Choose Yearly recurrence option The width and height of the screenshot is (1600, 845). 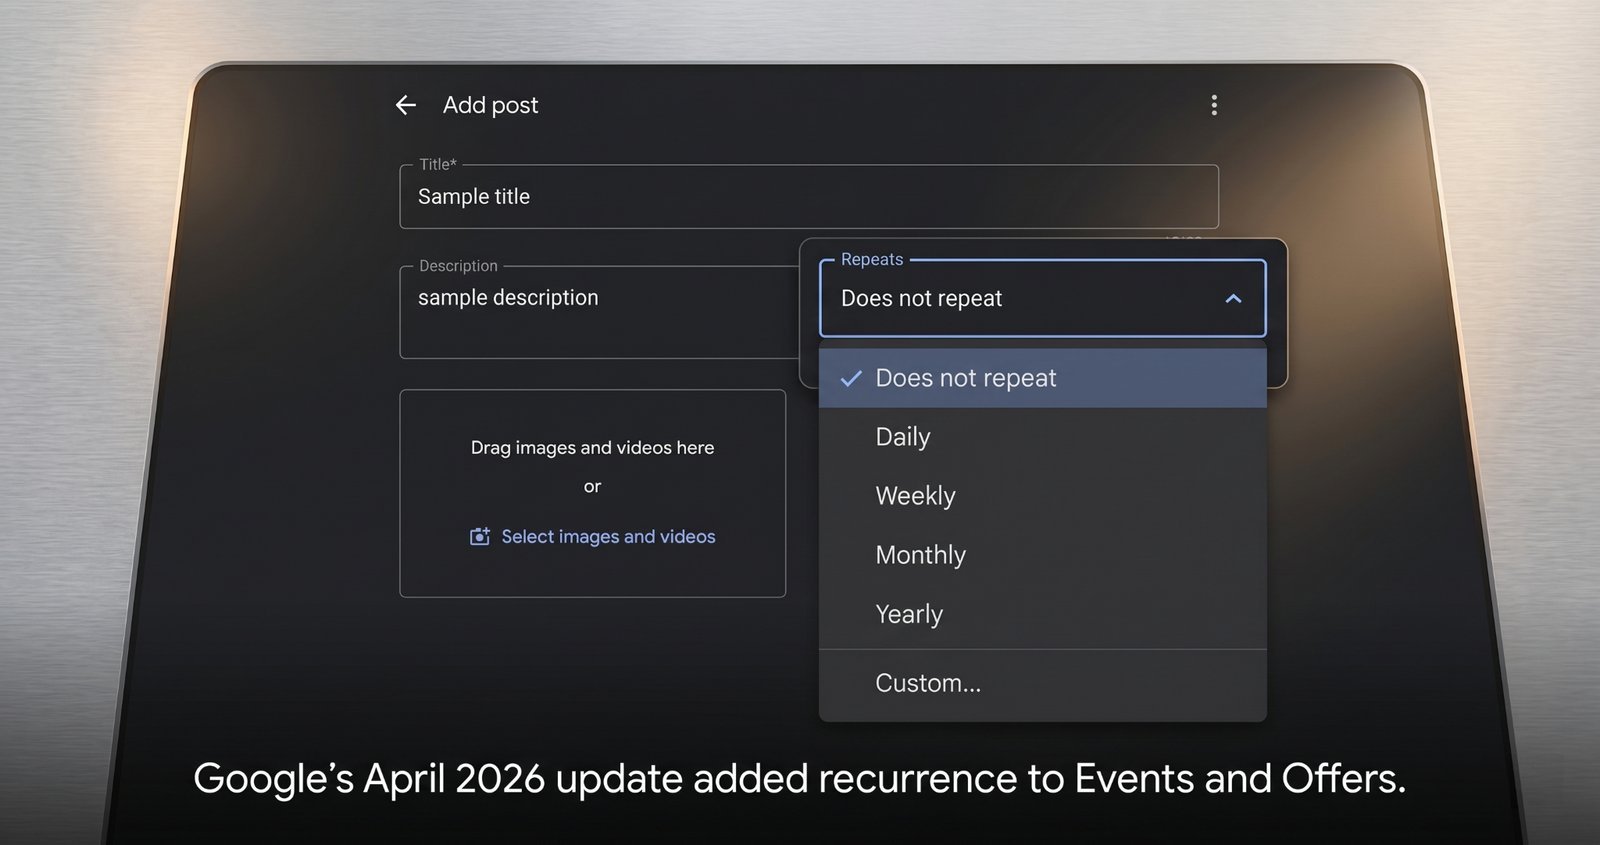[1042, 614]
